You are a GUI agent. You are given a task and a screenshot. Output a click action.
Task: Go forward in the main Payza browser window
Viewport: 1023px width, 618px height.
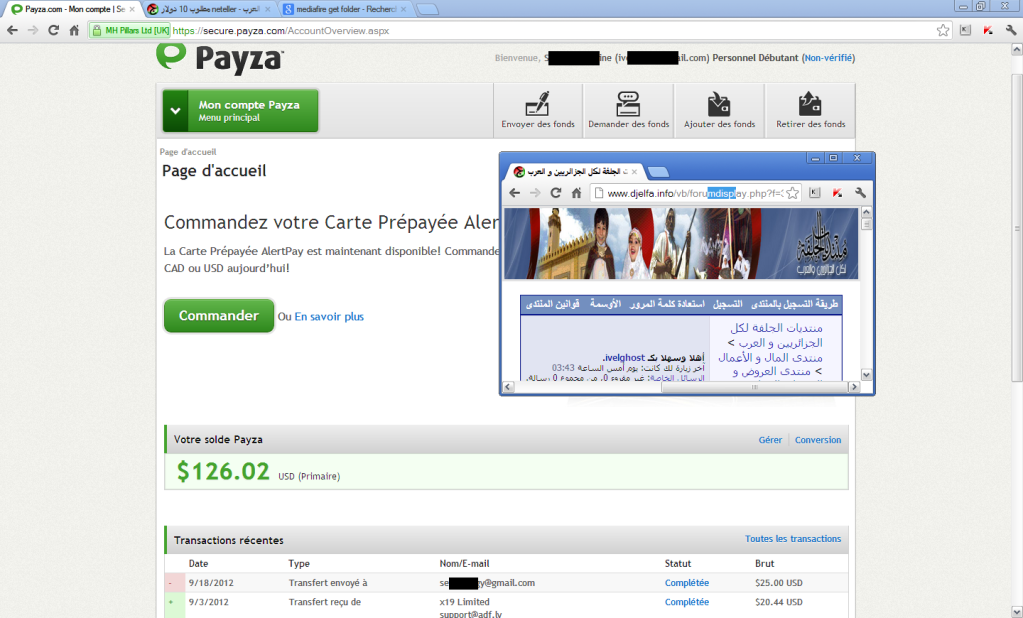coord(33,30)
